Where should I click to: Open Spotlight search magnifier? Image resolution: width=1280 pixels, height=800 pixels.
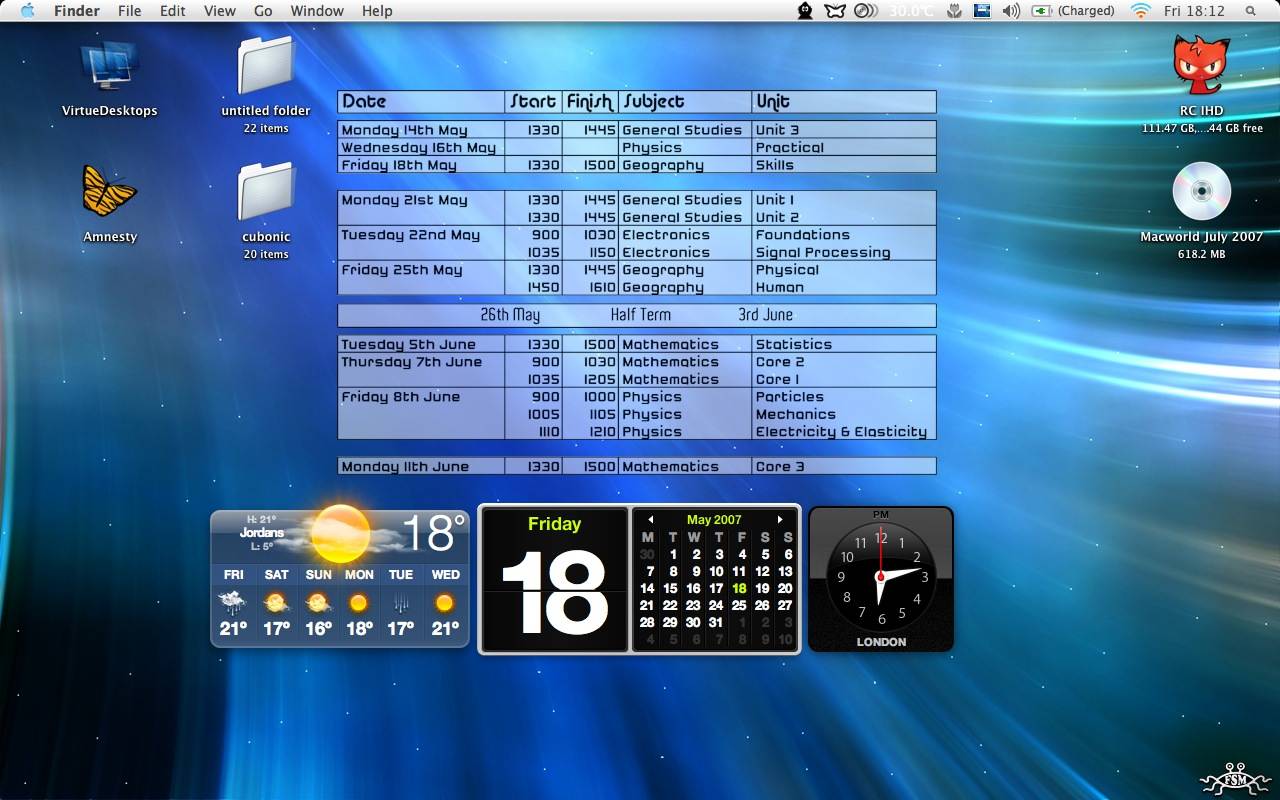point(1251,11)
